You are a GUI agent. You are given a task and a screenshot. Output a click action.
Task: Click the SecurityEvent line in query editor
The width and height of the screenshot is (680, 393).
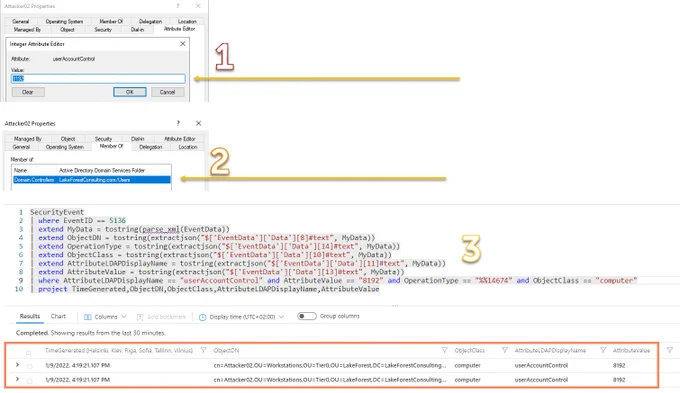coord(57,212)
